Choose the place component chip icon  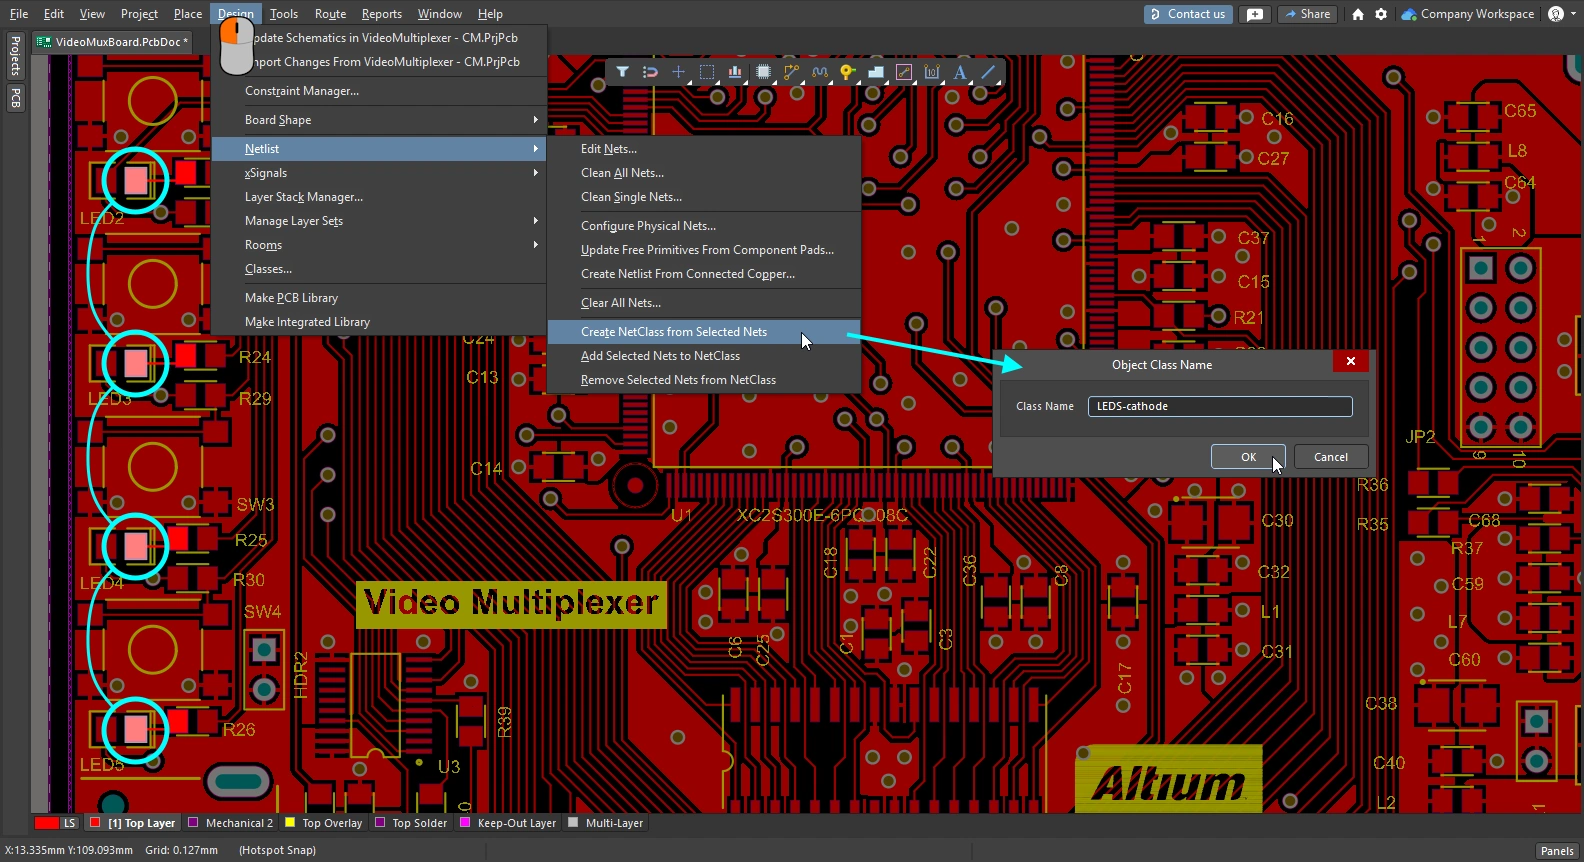(764, 72)
